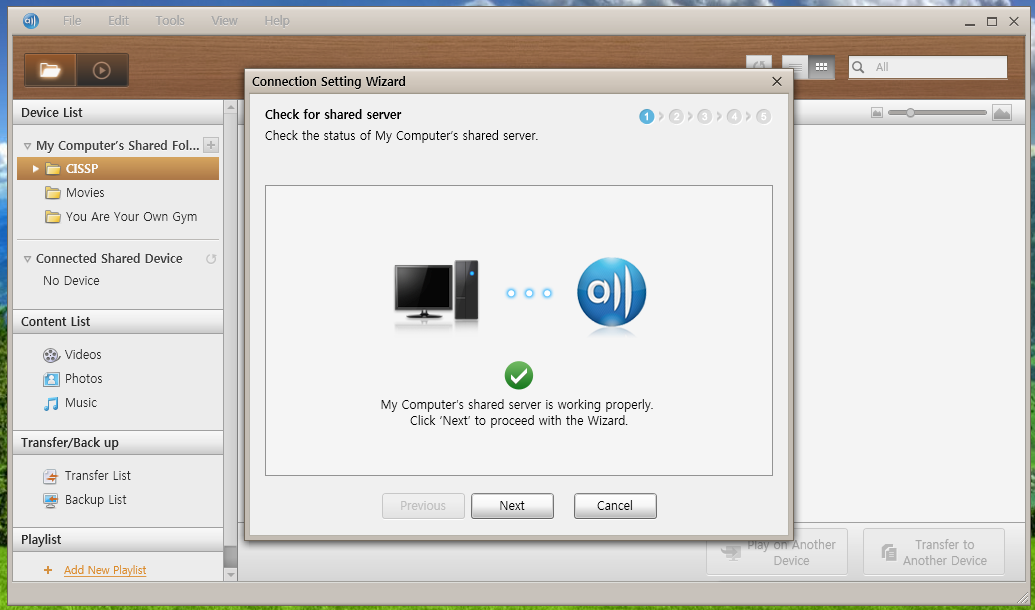The width and height of the screenshot is (1035, 610).
Task: Click Next in the wizard
Action: click(x=512, y=506)
